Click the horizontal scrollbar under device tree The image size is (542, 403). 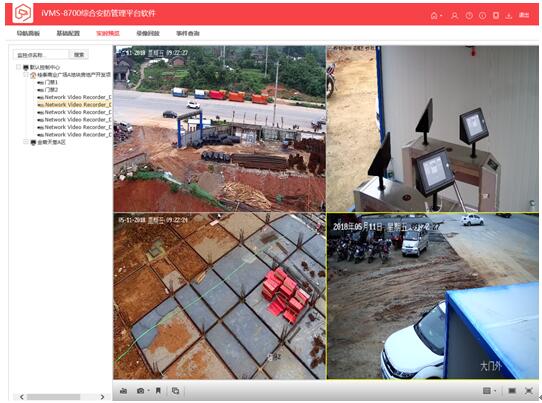coord(54,397)
